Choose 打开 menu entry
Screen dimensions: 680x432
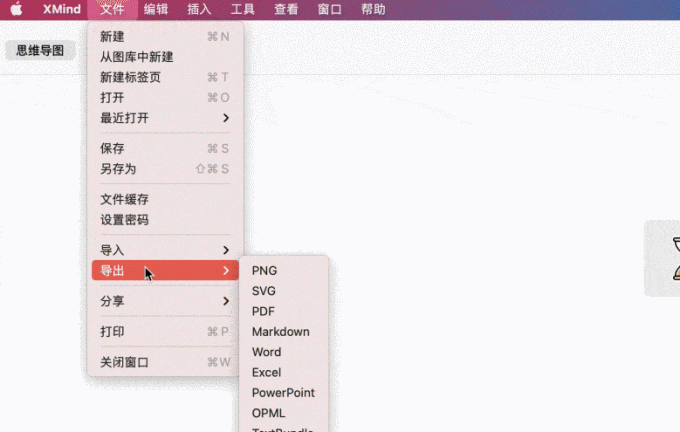[x=165, y=98]
